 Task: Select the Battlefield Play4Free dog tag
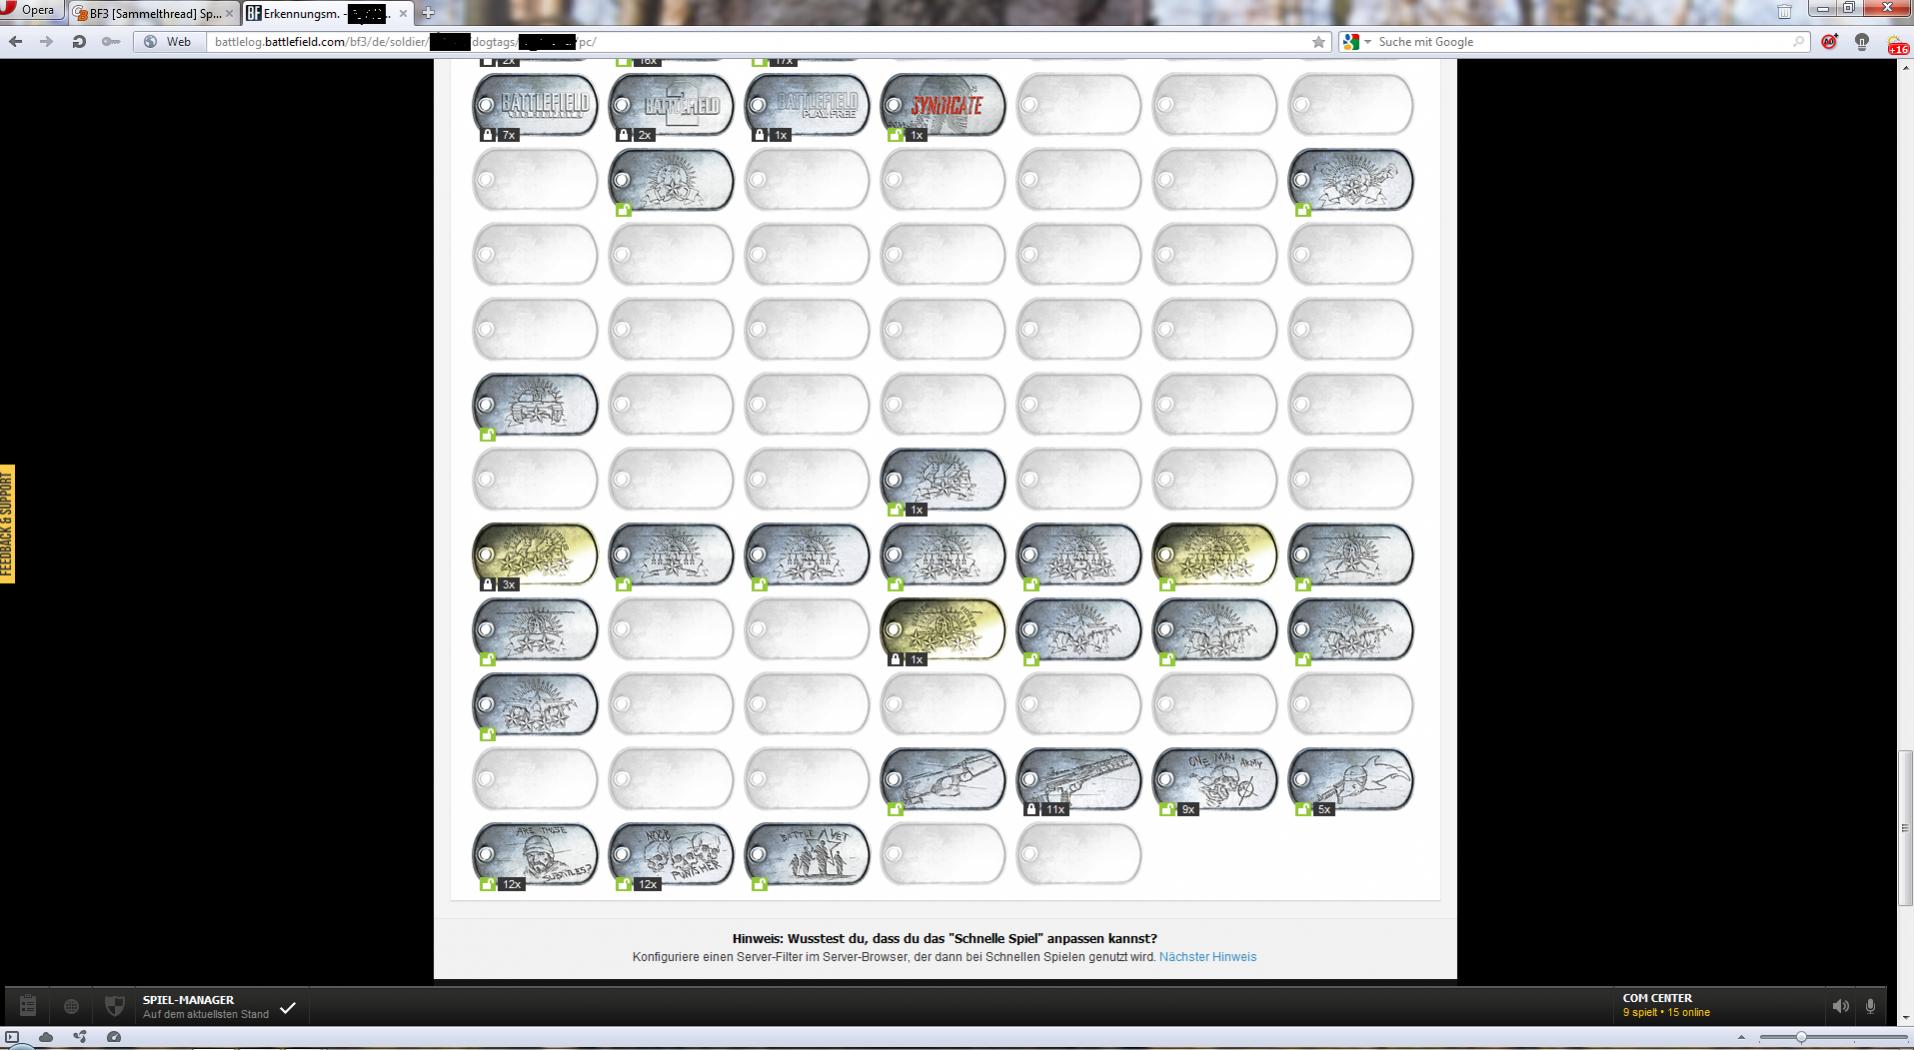(807, 105)
